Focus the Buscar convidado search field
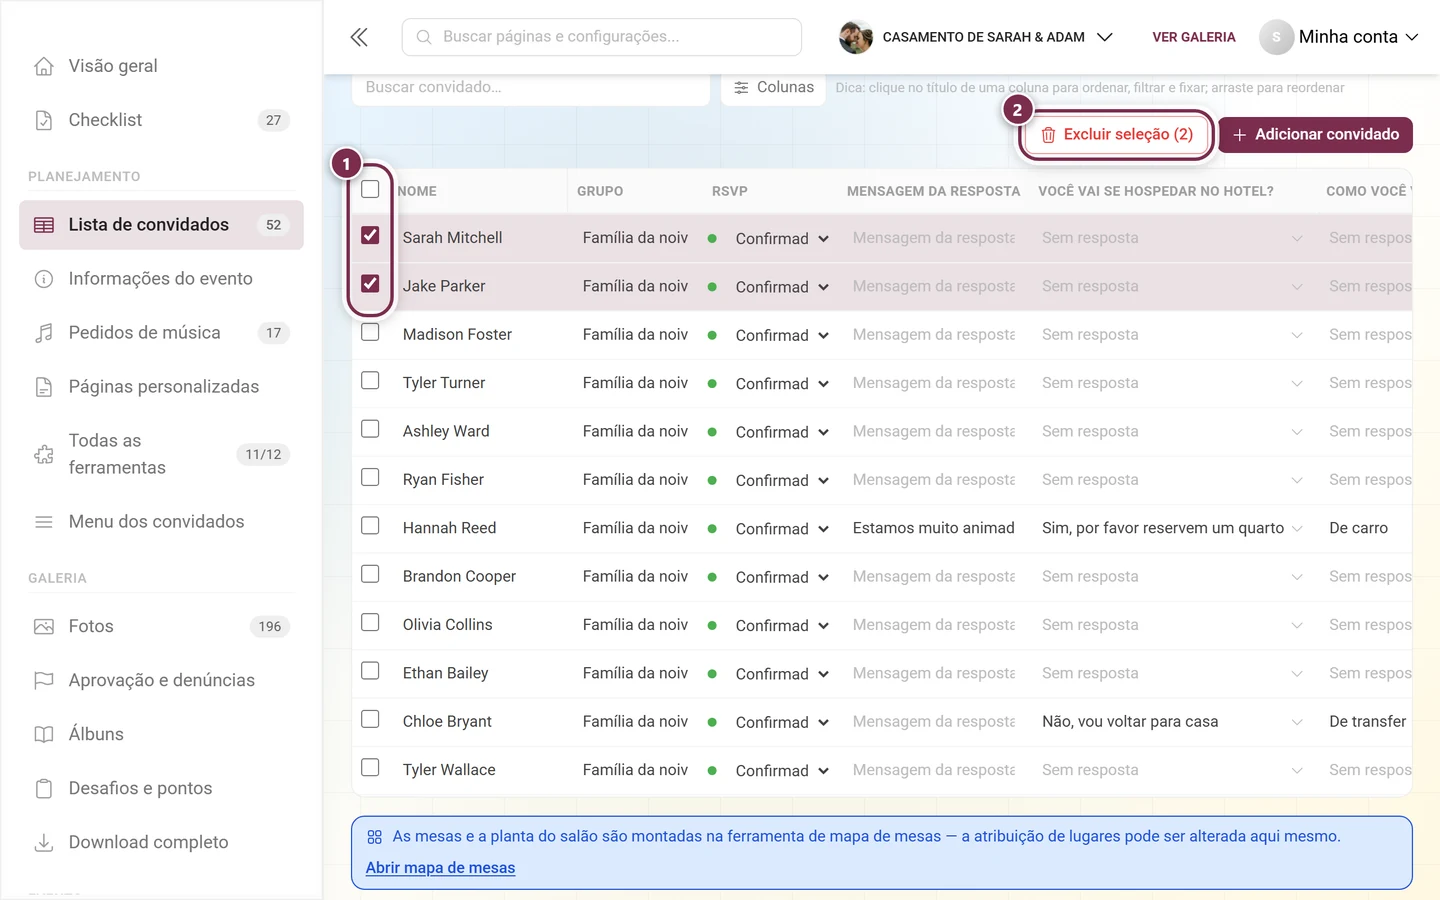 [531, 88]
